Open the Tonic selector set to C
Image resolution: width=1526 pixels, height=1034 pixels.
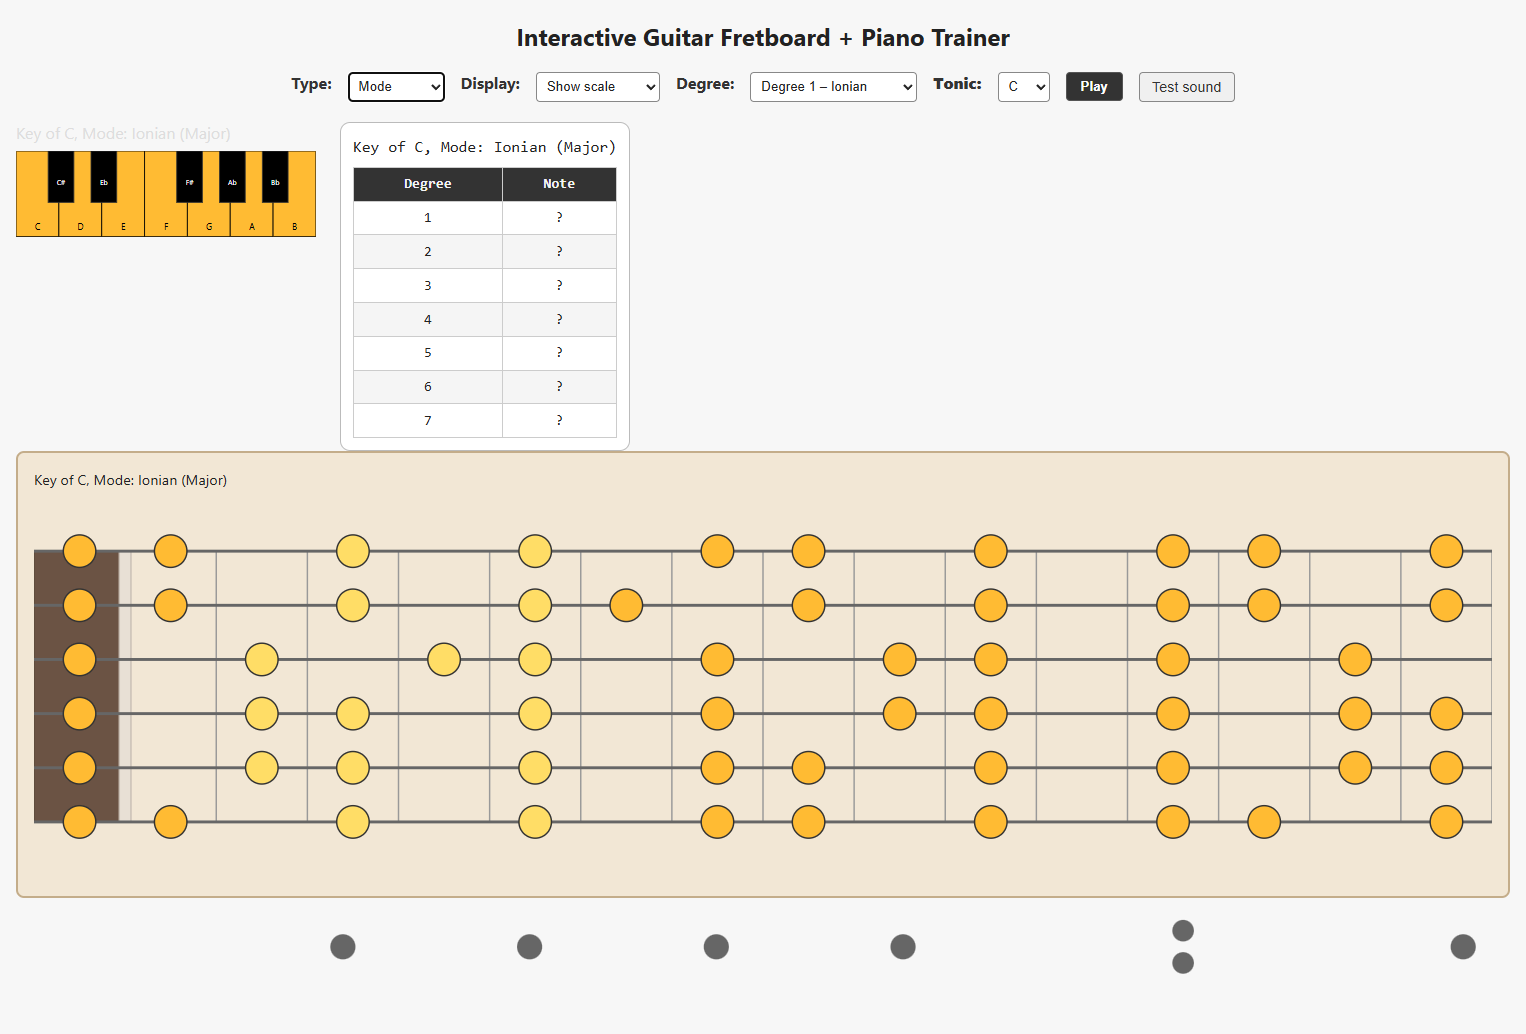click(x=1024, y=87)
